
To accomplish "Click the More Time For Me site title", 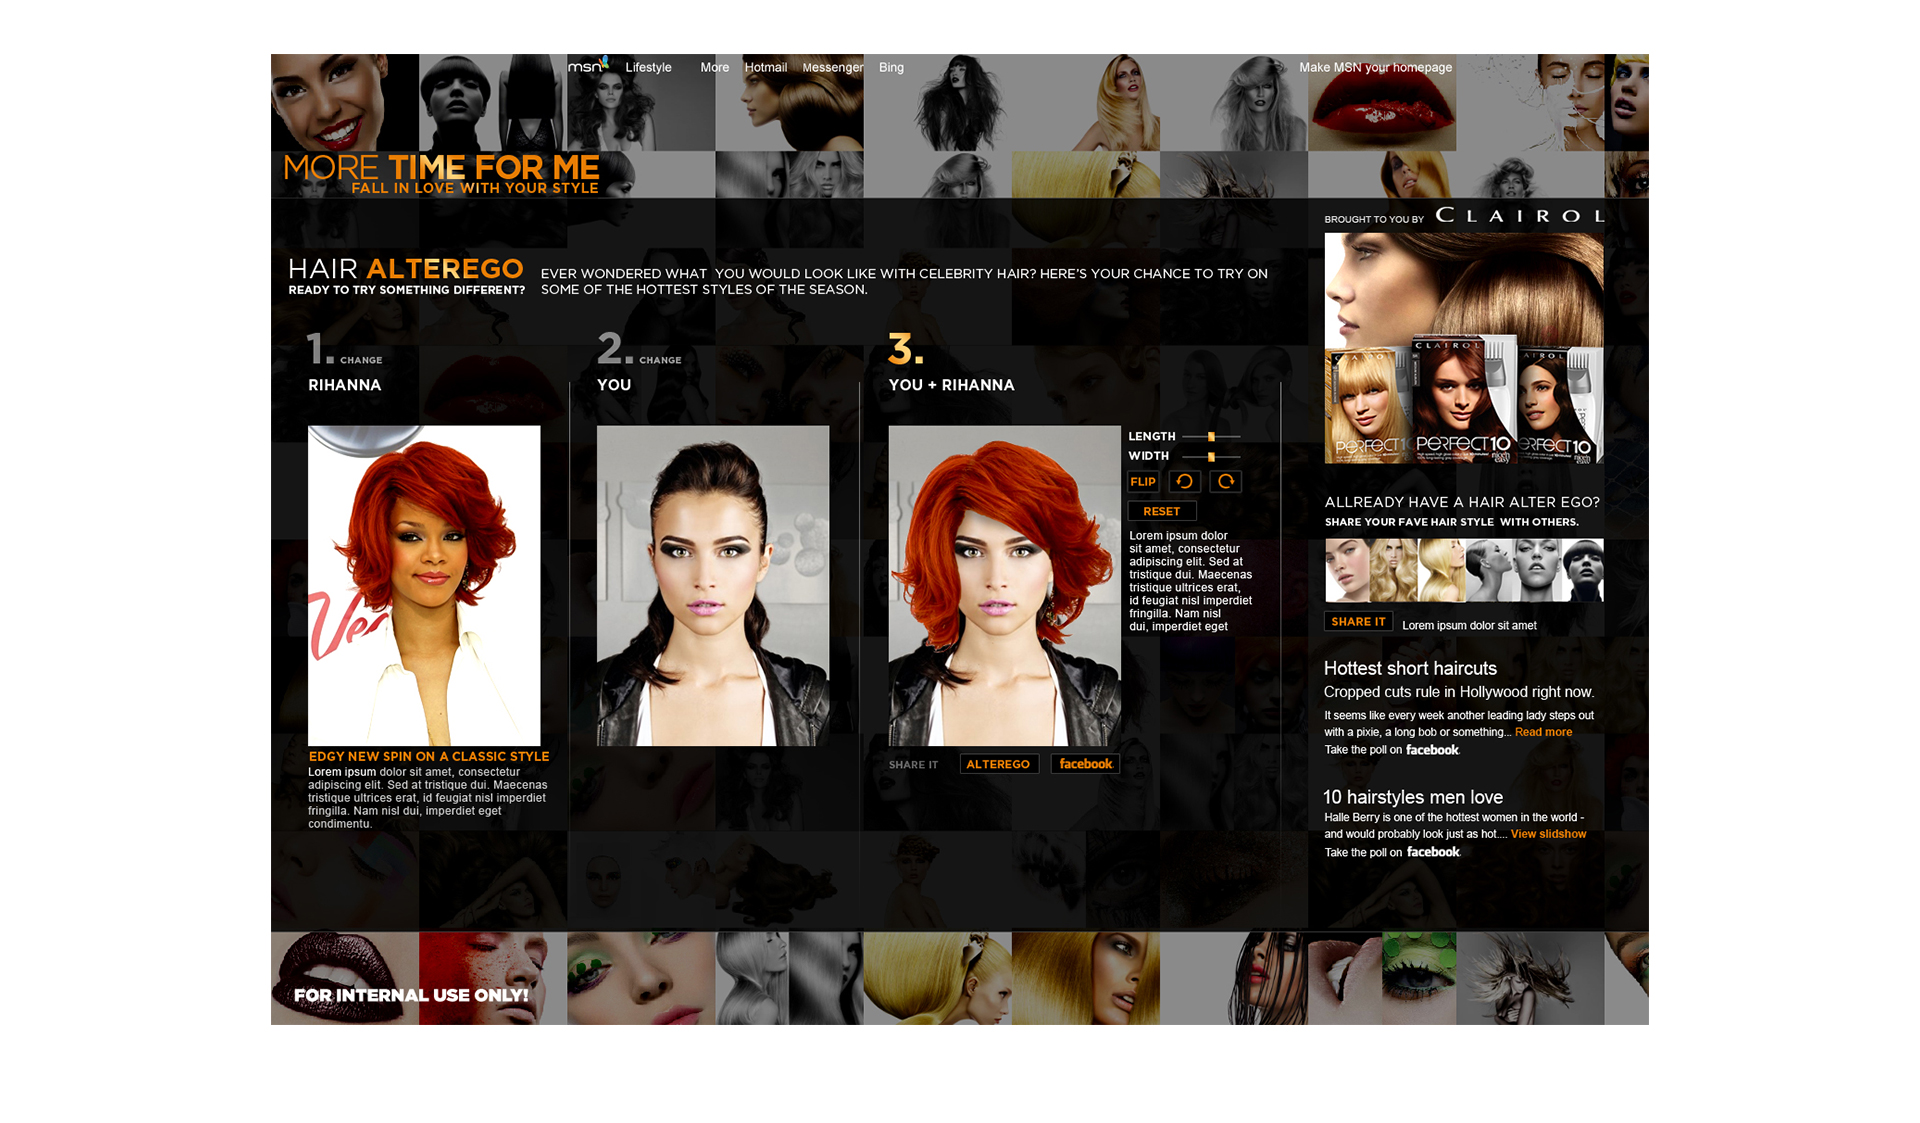I will (x=441, y=173).
